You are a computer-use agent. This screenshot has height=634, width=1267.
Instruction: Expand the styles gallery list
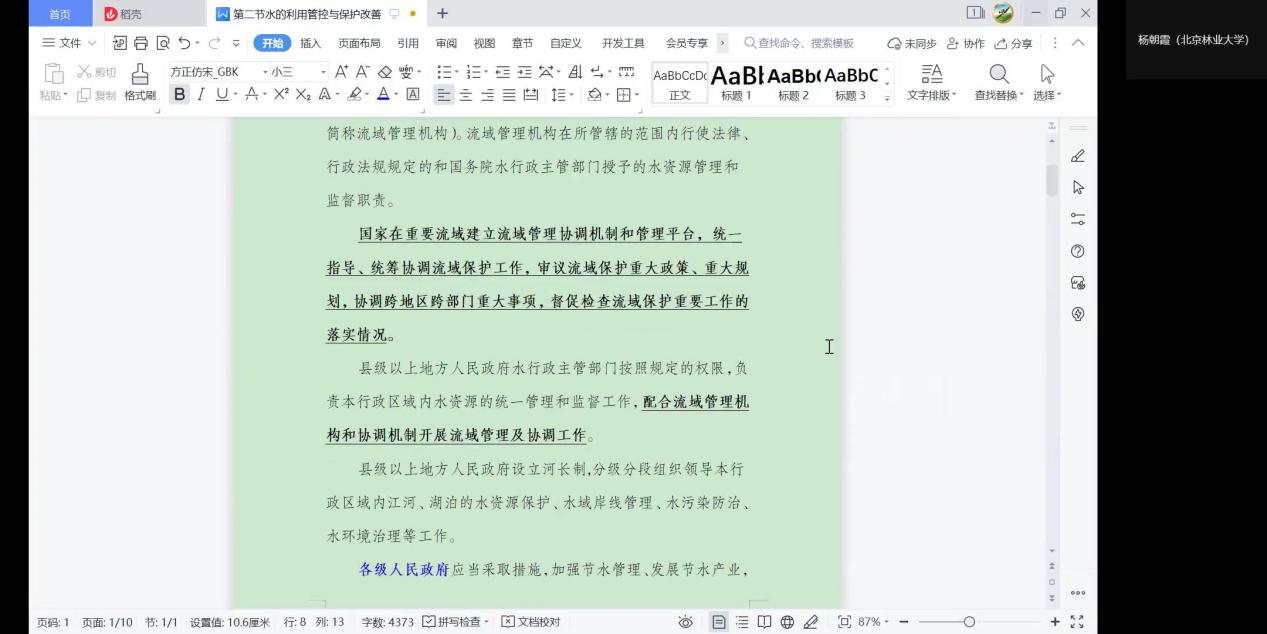click(887, 97)
